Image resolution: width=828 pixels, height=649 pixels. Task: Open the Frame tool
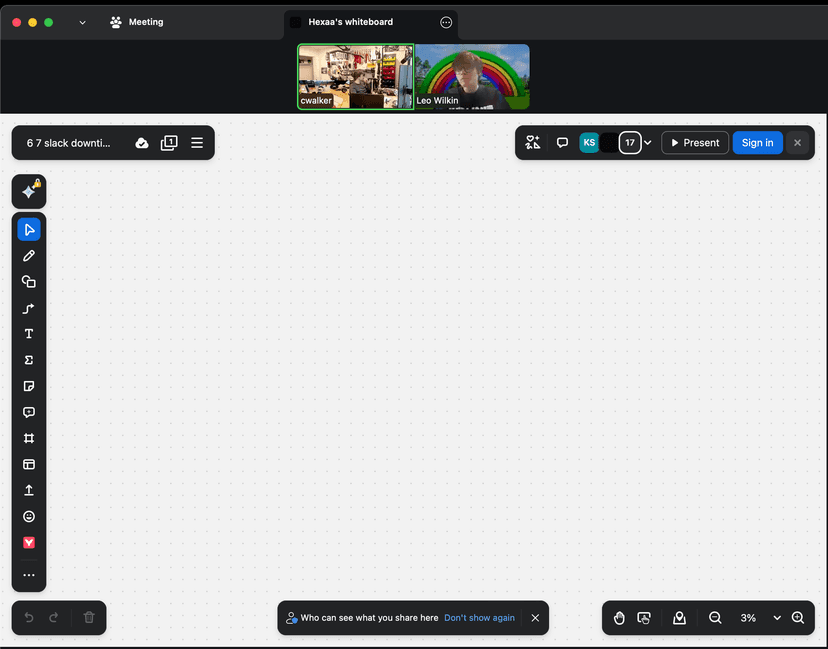pyautogui.click(x=29, y=438)
